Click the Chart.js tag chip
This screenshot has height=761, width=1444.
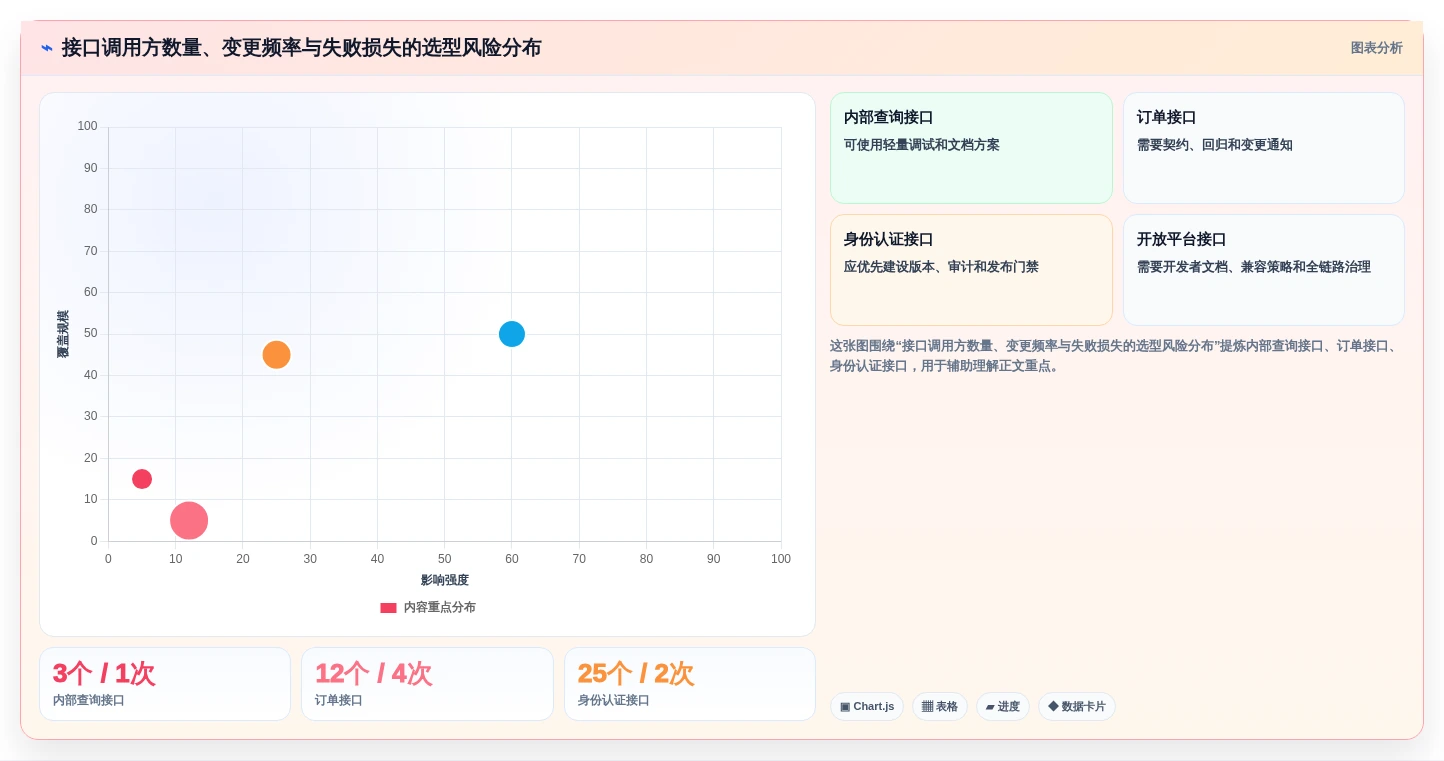(x=867, y=707)
